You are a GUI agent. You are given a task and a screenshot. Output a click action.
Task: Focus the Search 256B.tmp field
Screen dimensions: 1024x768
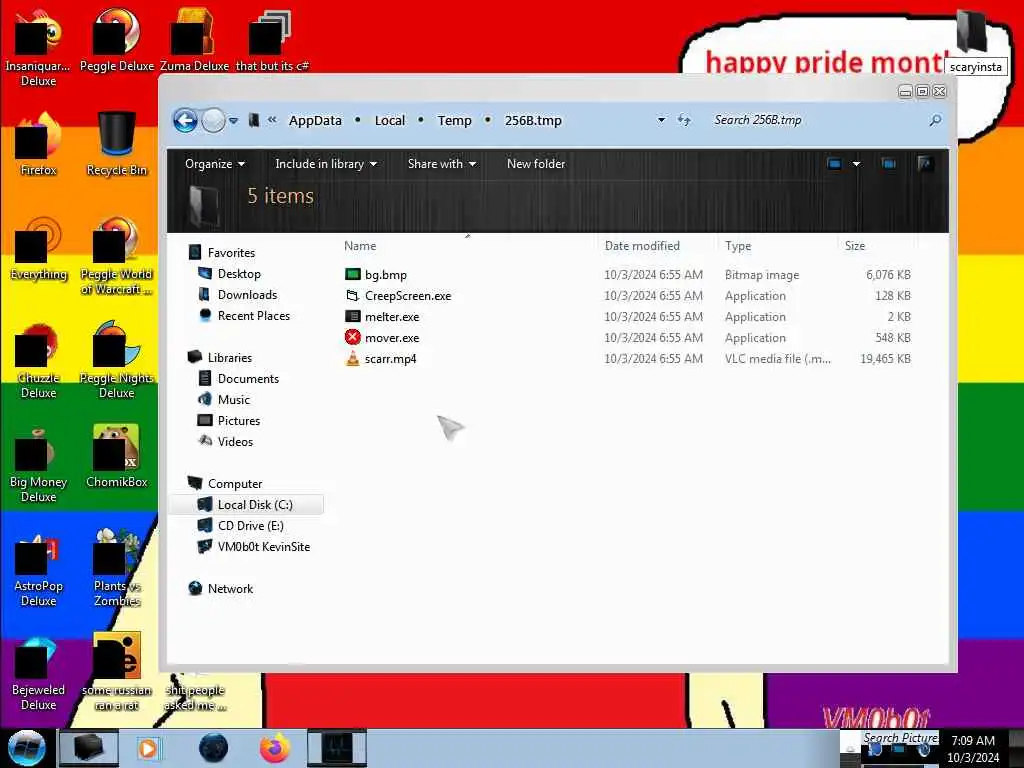tap(817, 120)
